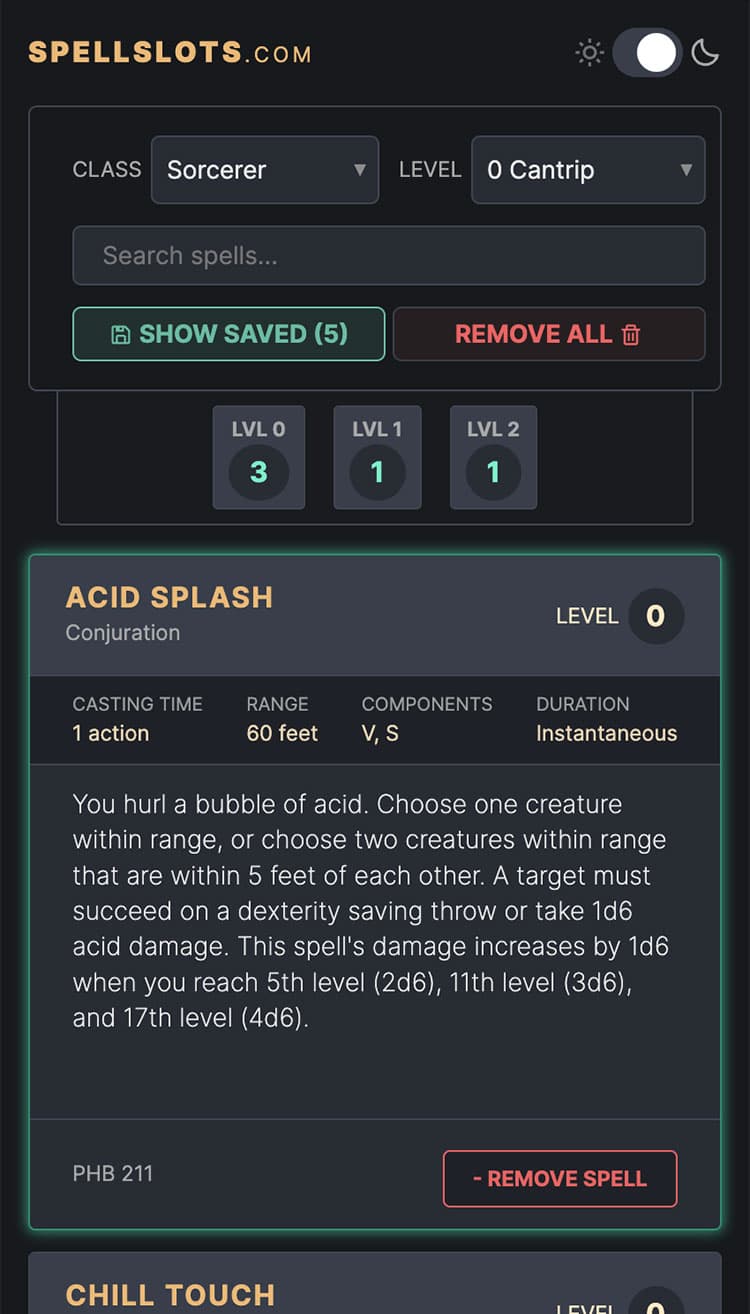The width and height of the screenshot is (750, 1314).
Task: Click the Search spells input field
Action: coord(389,256)
